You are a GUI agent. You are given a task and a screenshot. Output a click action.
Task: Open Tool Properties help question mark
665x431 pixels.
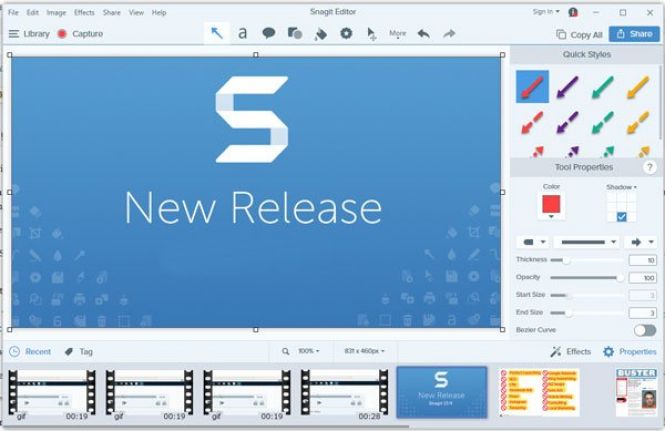point(649,167)
